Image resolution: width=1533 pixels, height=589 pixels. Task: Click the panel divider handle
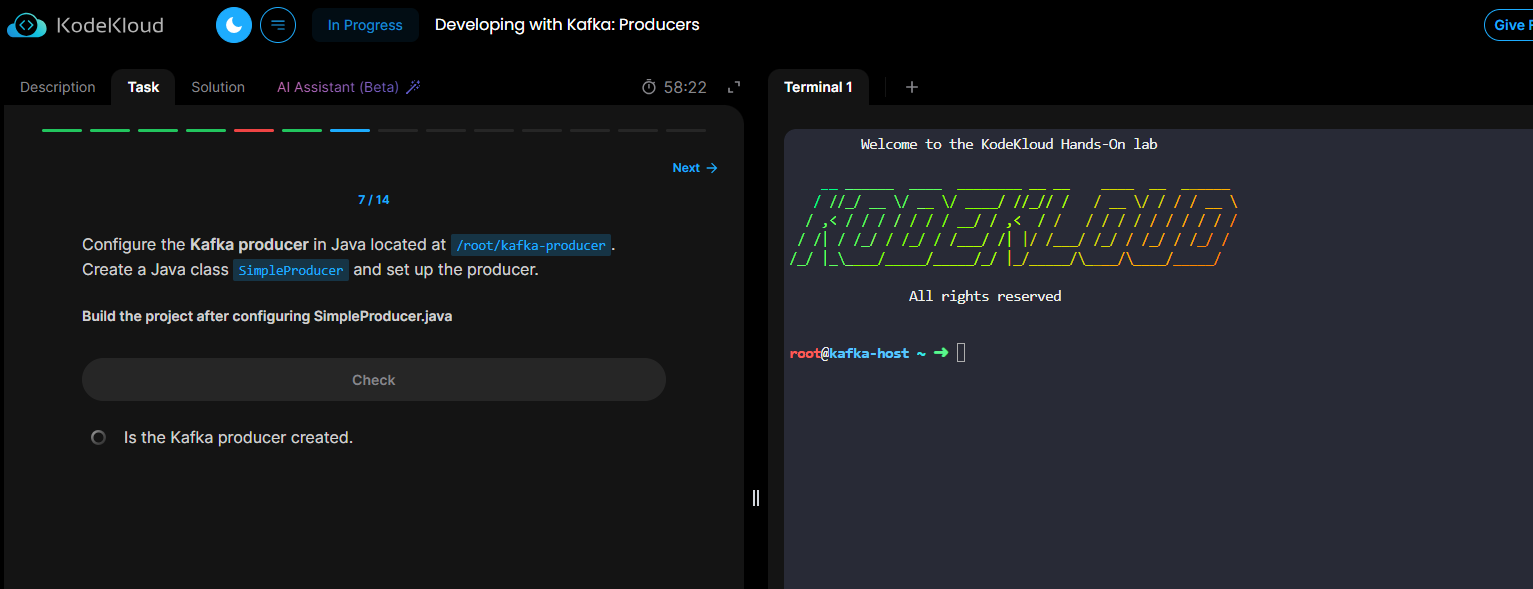point(756,497)
